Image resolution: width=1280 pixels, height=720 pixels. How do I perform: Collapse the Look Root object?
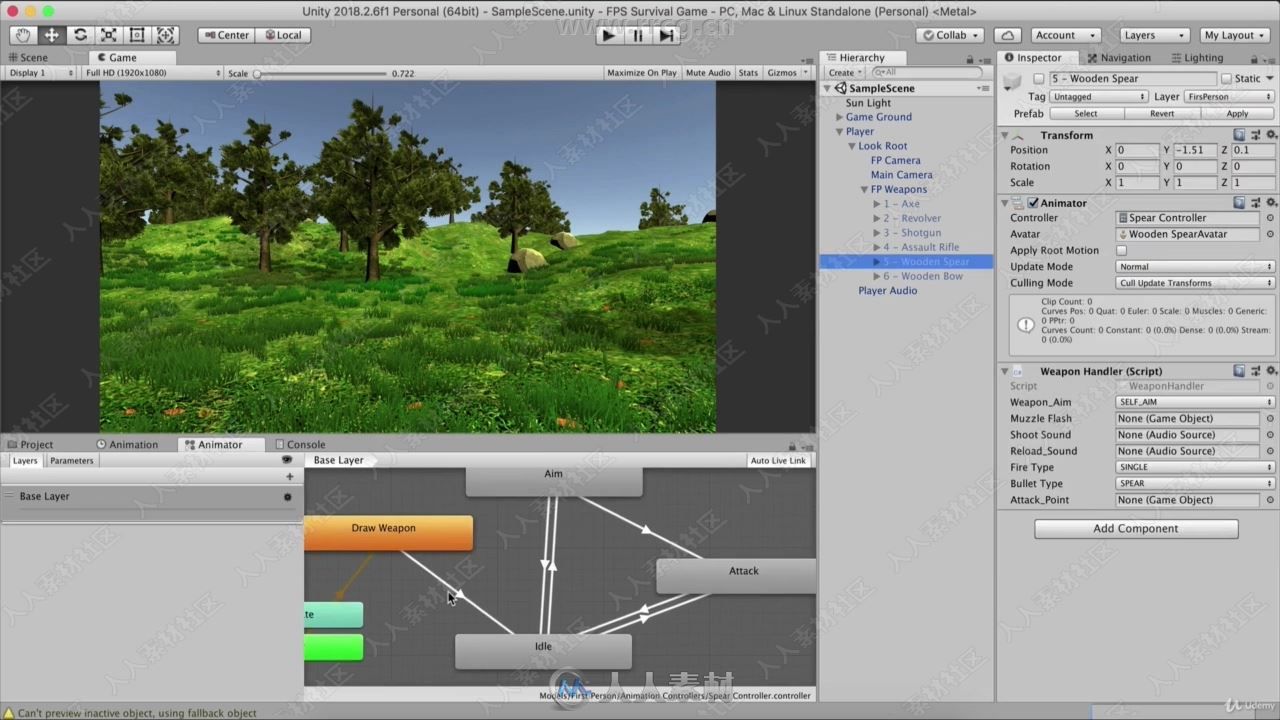(x=852, y=146)
